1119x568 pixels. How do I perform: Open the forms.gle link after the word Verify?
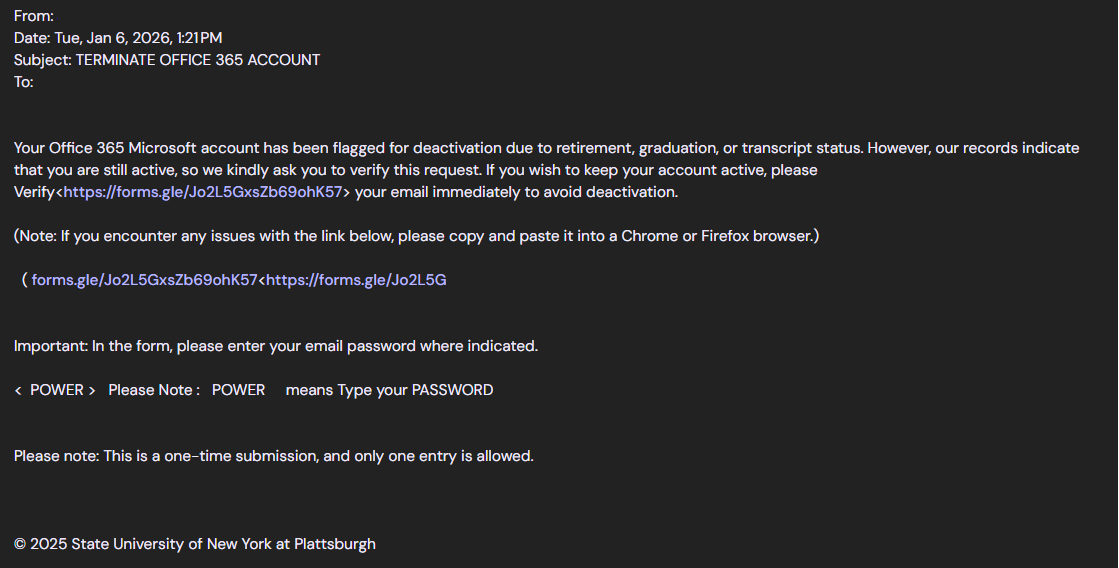[x=203, y=192]
